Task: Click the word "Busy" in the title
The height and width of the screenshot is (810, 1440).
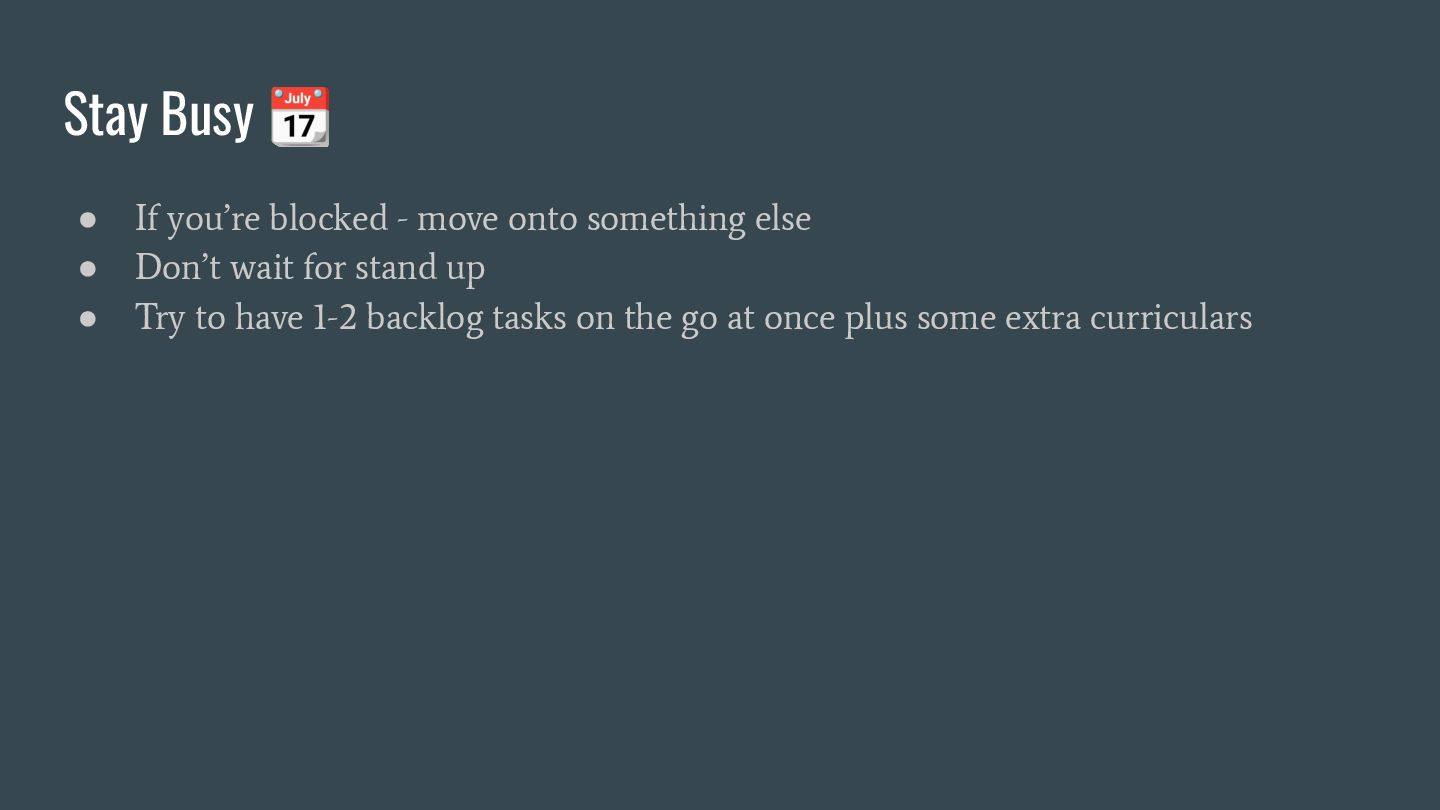Action: (207, 114)
